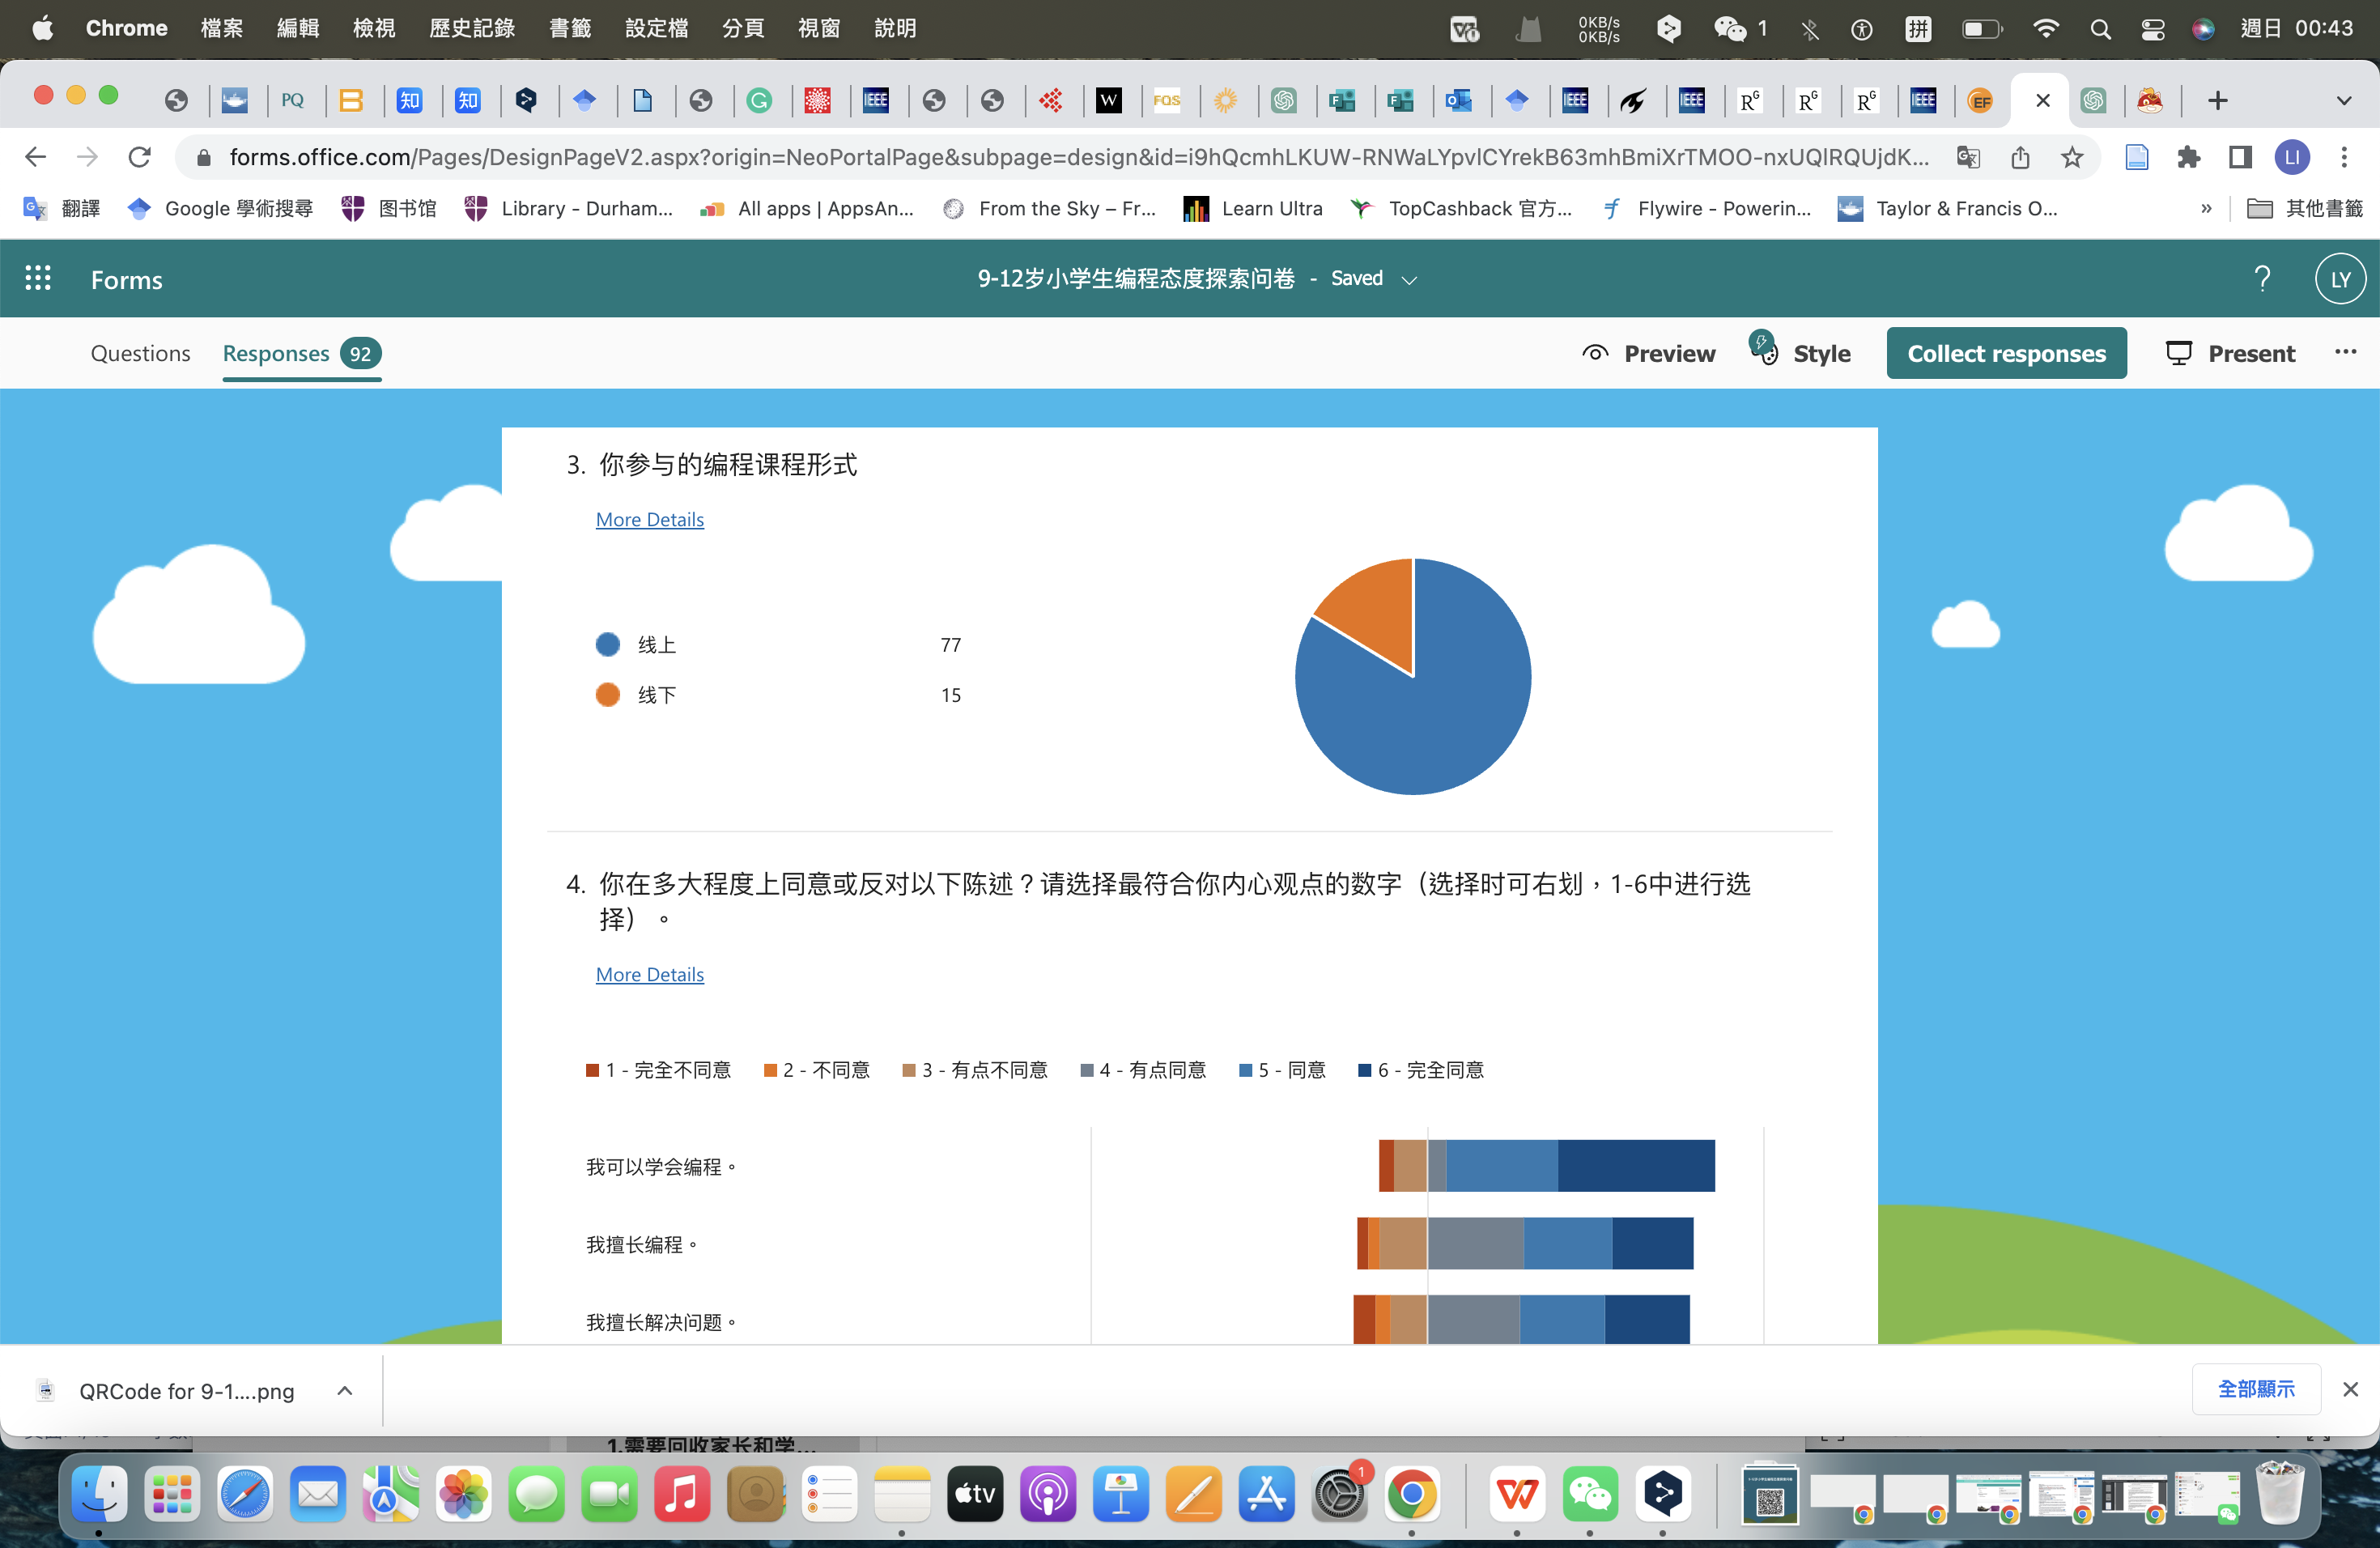Viewport: 2380px width, 1548px height.
Task: Click the orange 线下 legend dot
Action: pyautogui.click(x=608, y=695)
